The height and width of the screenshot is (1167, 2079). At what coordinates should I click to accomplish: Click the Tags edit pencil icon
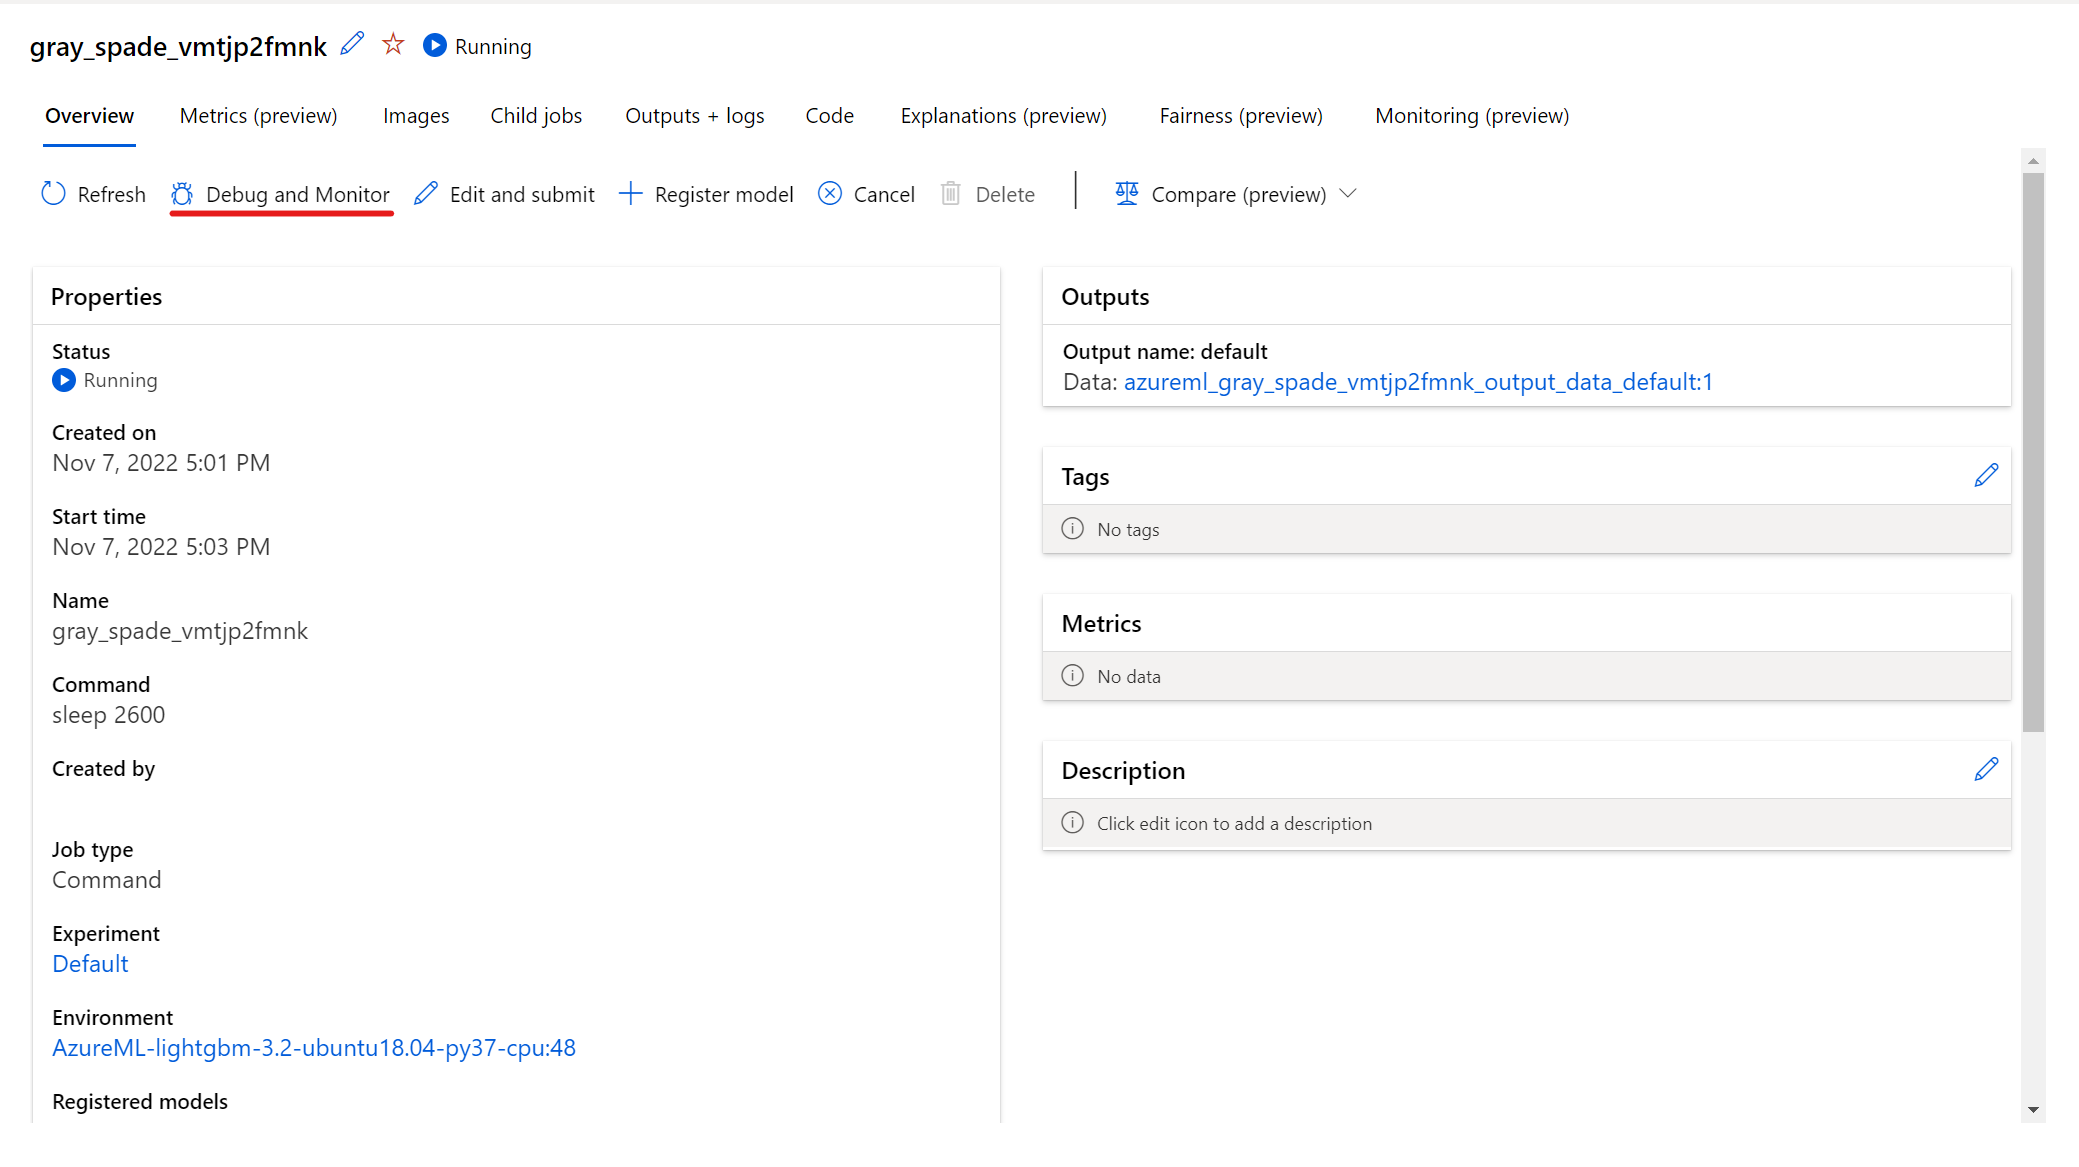click(x=1985, y=476)
